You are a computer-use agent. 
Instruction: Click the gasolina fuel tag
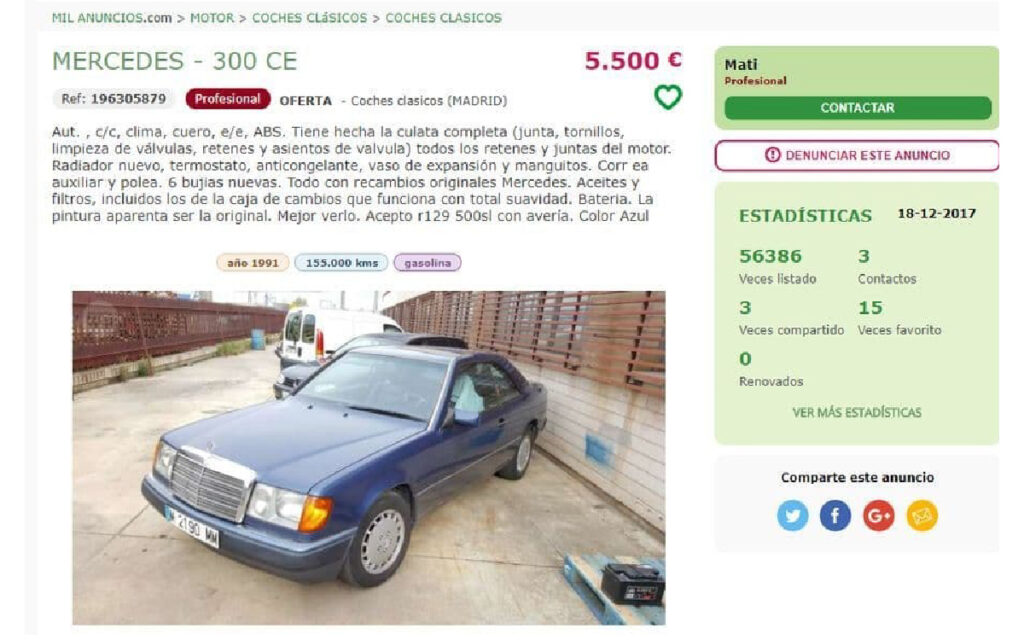tap(428, 263)
